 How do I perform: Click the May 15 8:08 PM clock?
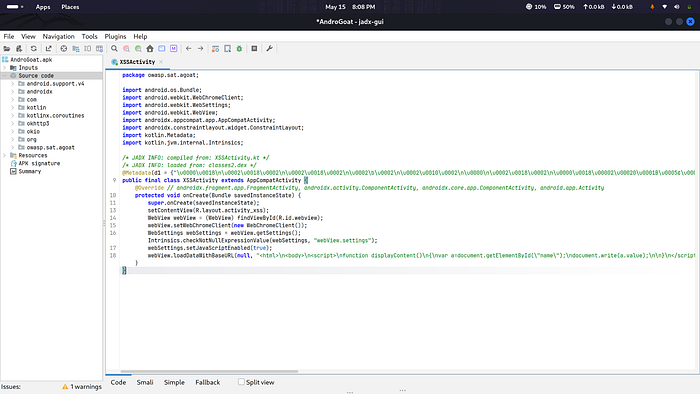pos(350,7)
